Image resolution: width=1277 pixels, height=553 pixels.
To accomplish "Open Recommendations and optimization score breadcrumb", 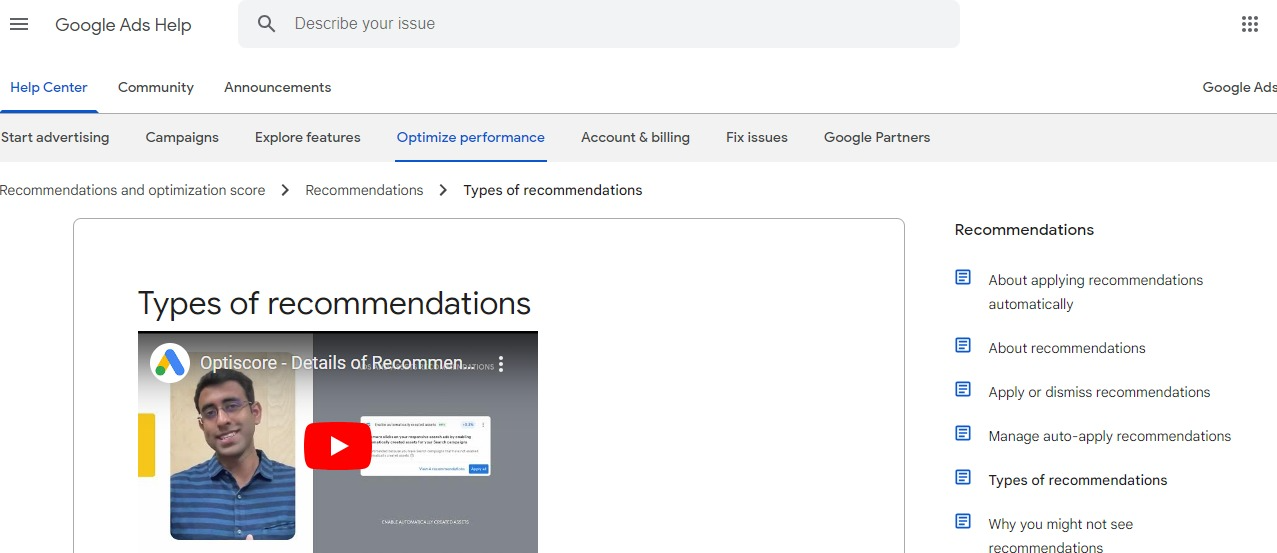I will 133,190.
